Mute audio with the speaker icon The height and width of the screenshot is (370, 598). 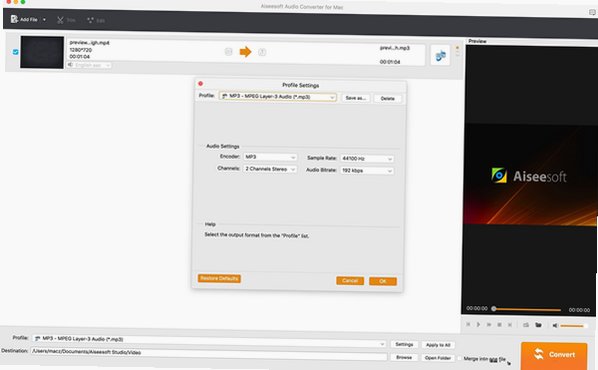pos(555,325)
